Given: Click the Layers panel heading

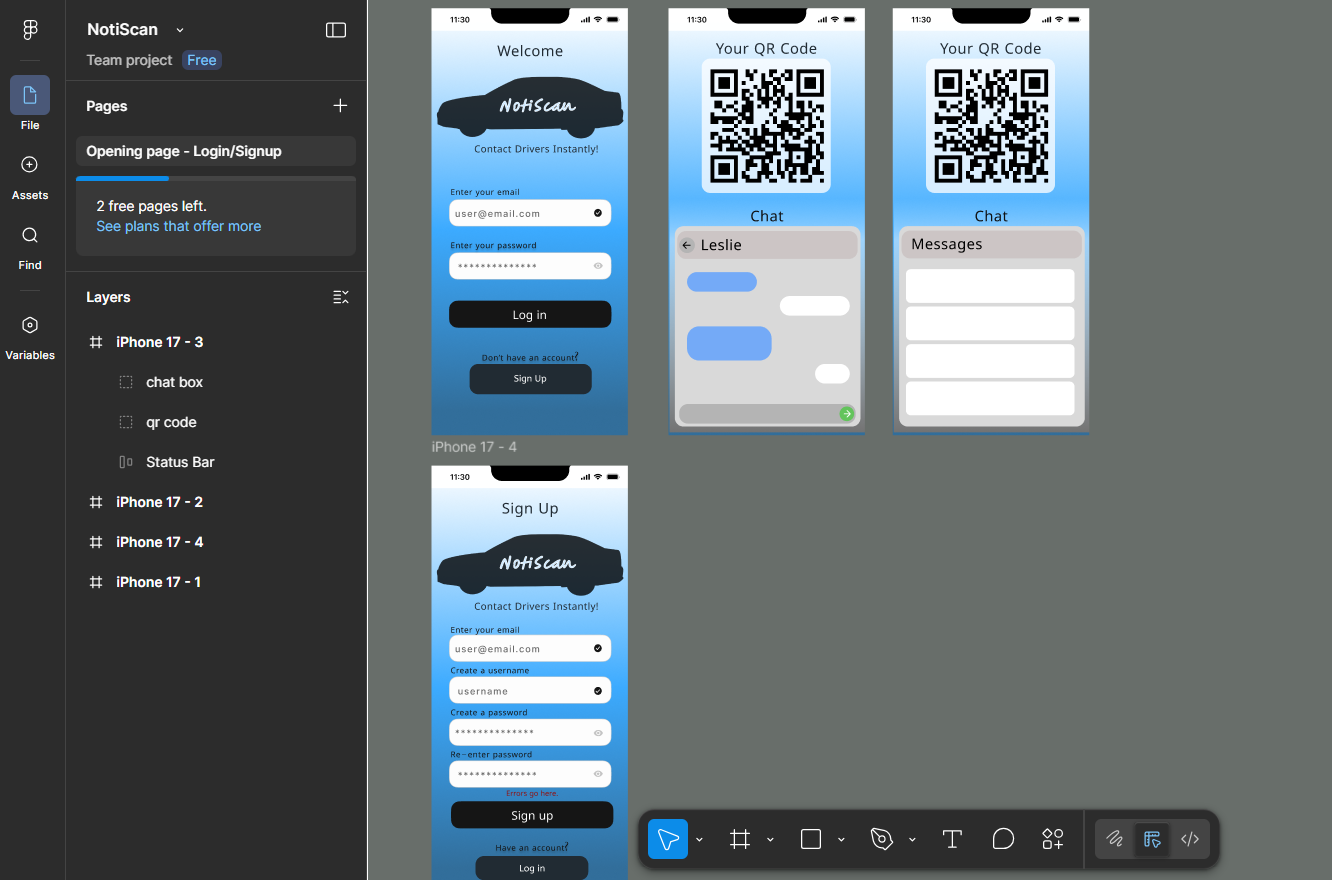Looking at the screenshot, I should click(108, 297).
